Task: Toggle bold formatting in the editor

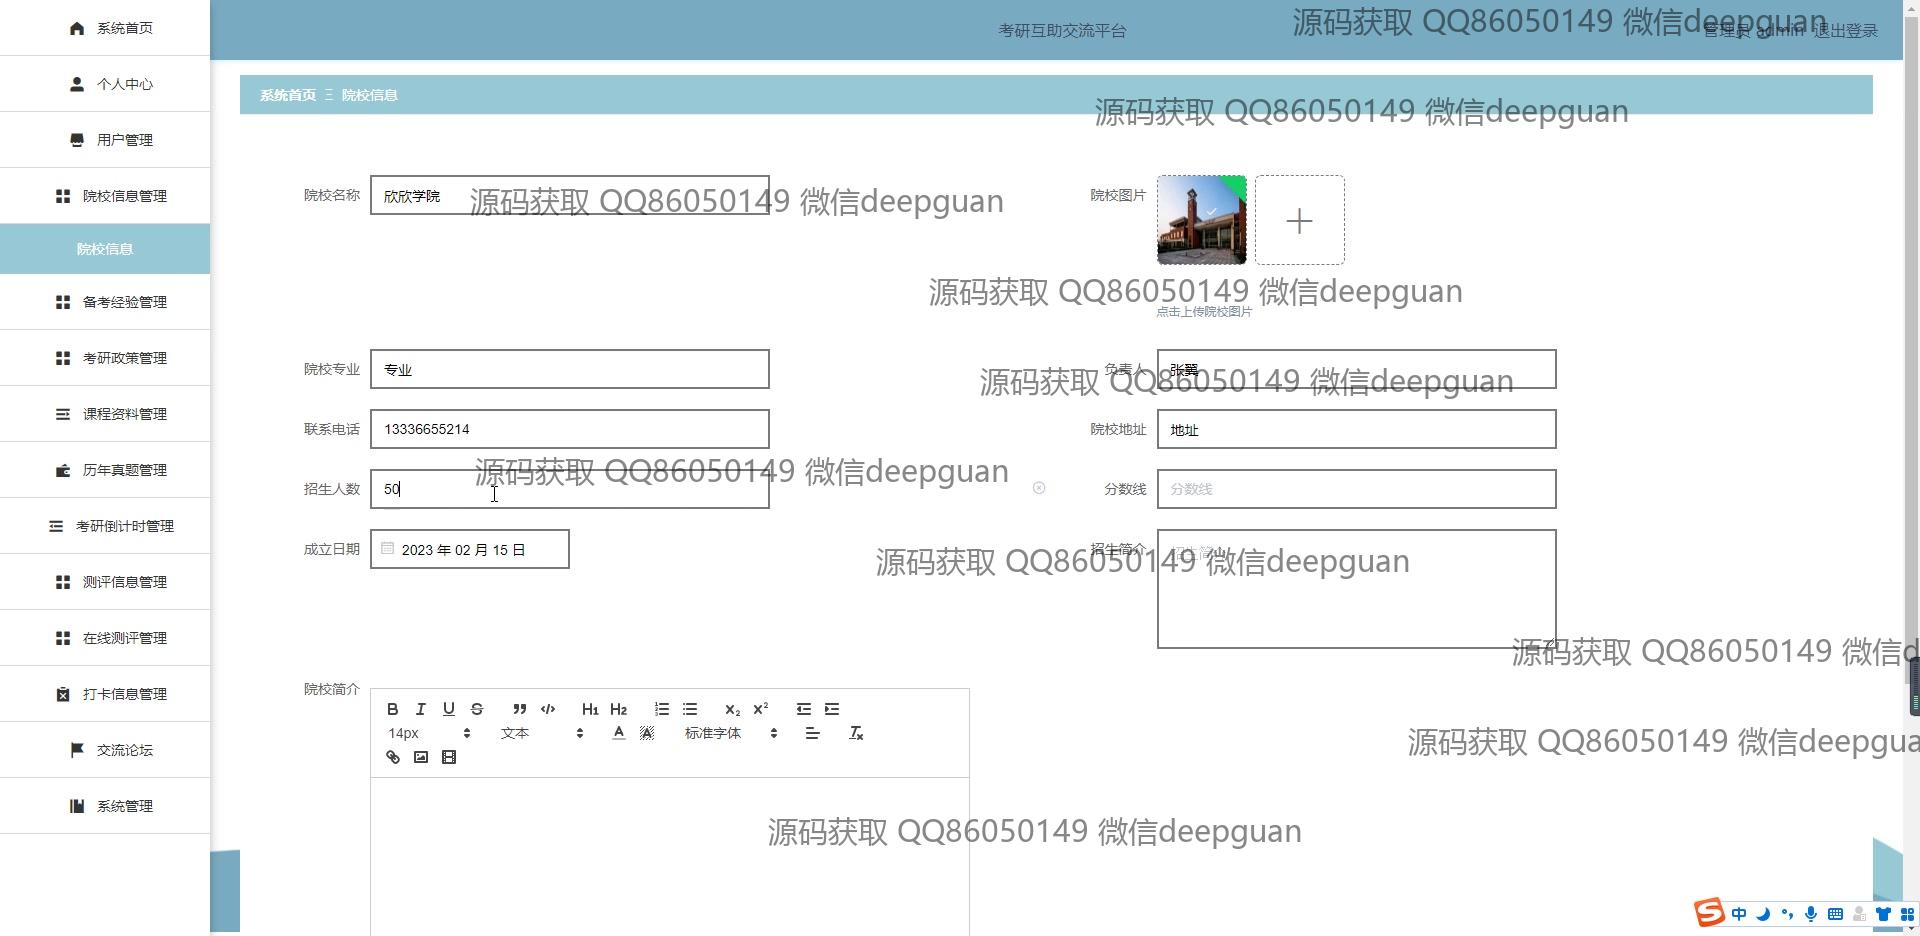Action: [x=393, y=709]
